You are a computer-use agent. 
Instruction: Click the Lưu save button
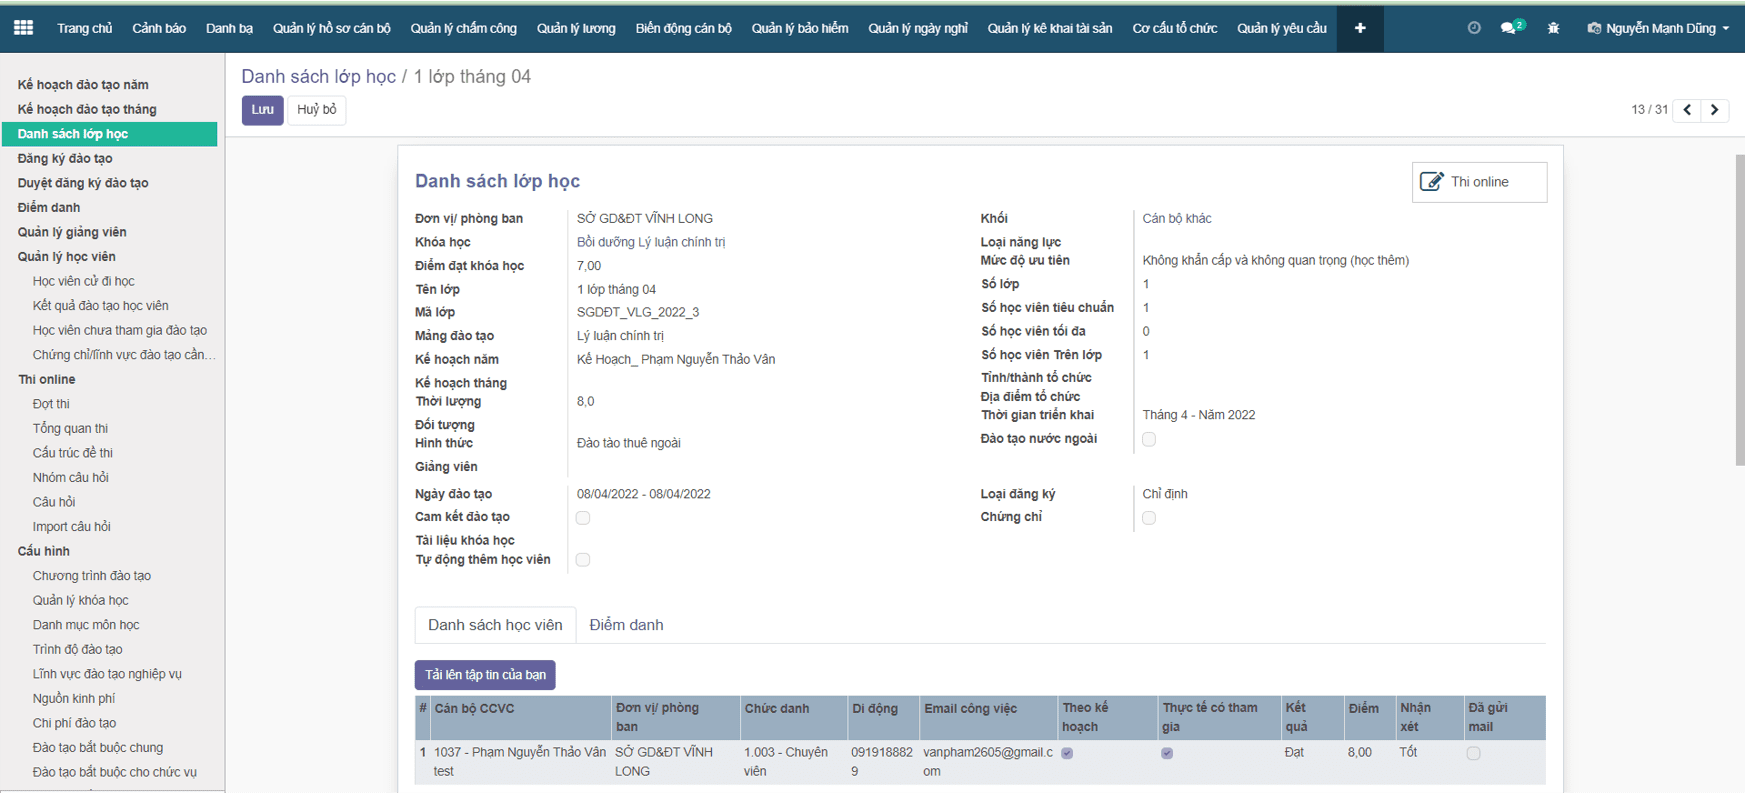[x=262, y=110]
